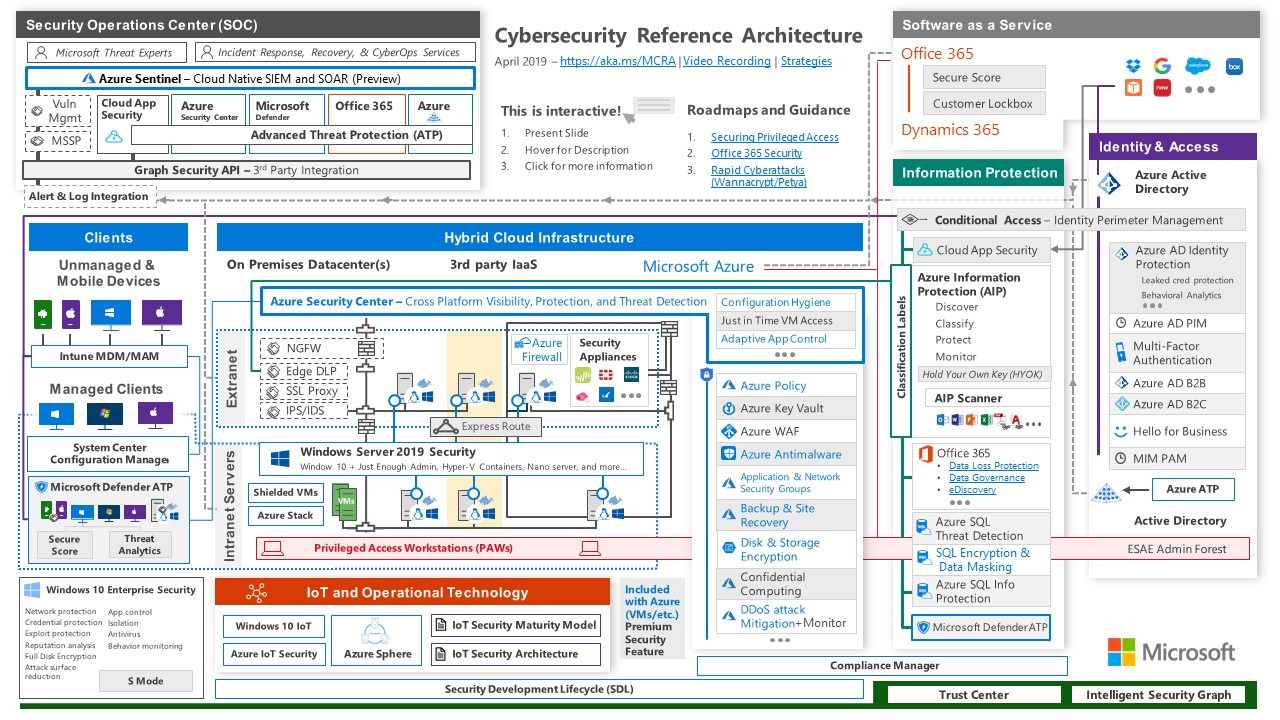Viewport: 1280px width, 720px height.
Task: Open the Video Recording link
Action: pyautogui.click(x=726, y=60)
